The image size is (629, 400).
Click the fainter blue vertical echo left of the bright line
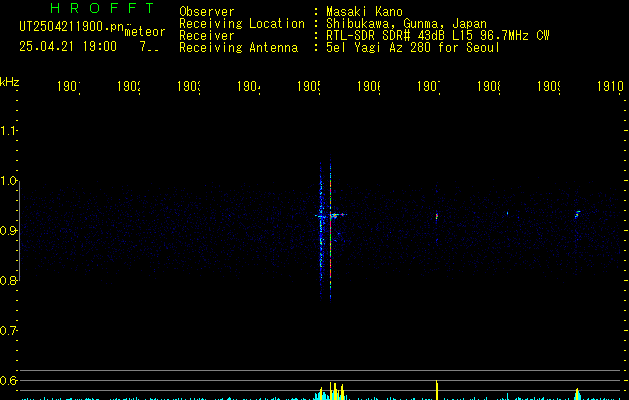321,231
